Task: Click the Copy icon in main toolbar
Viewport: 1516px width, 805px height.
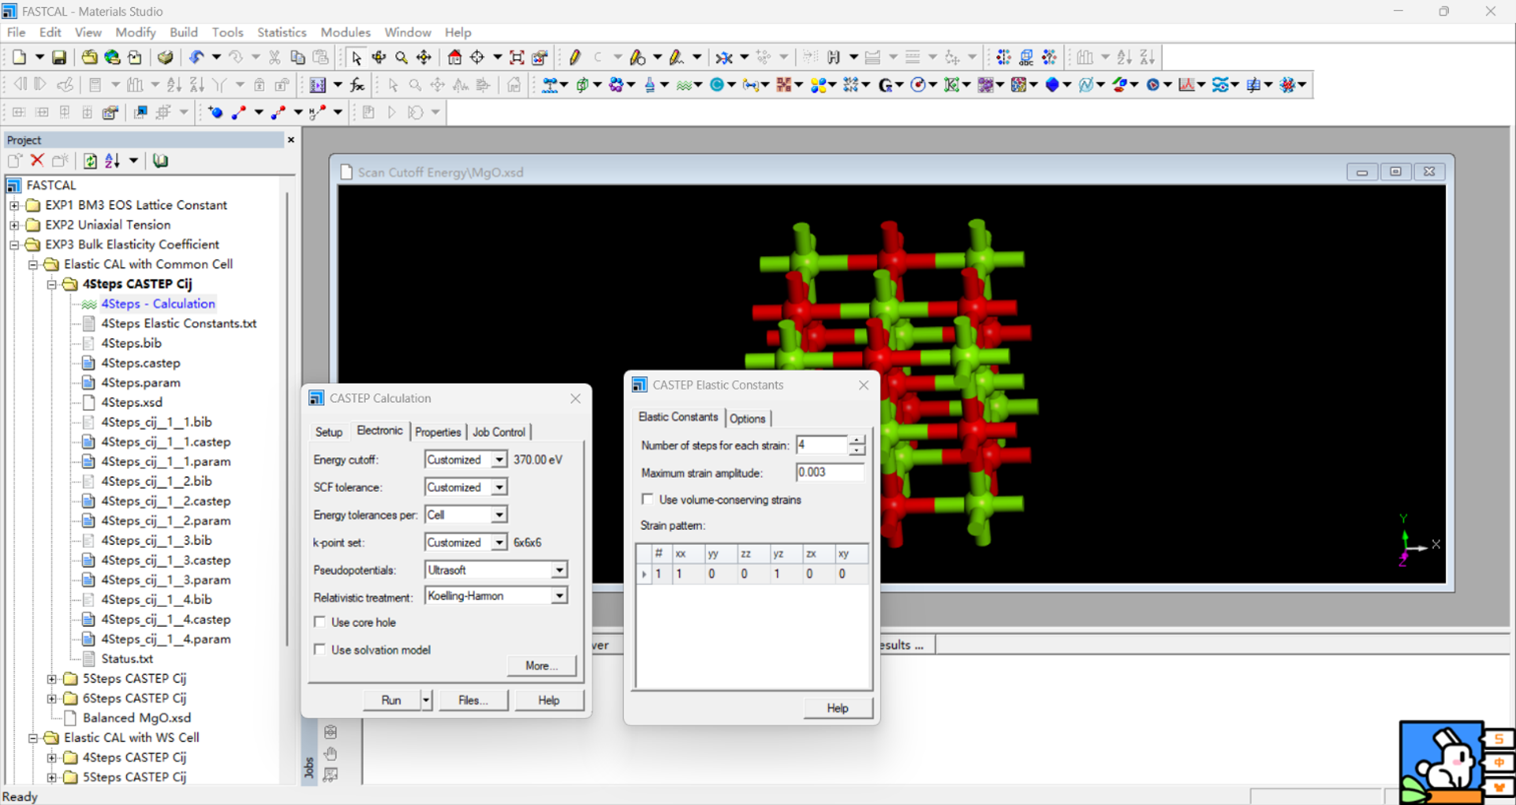Action: (x=297, y=58)
